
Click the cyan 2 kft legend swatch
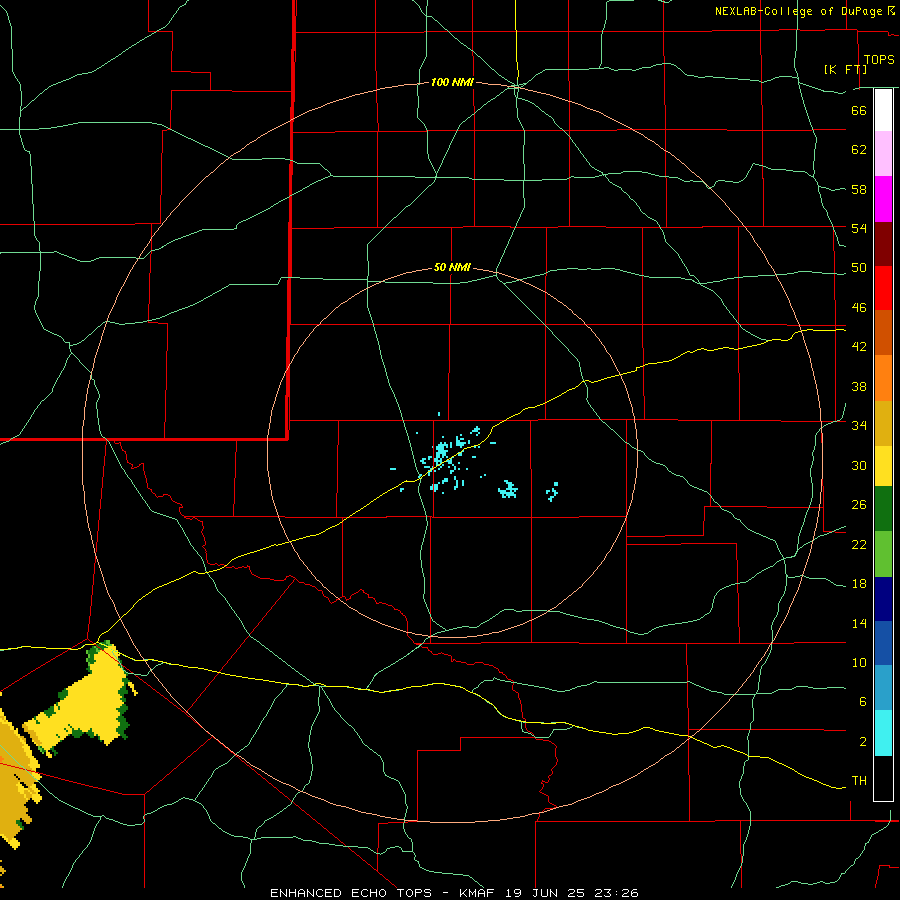coord(883,733)
